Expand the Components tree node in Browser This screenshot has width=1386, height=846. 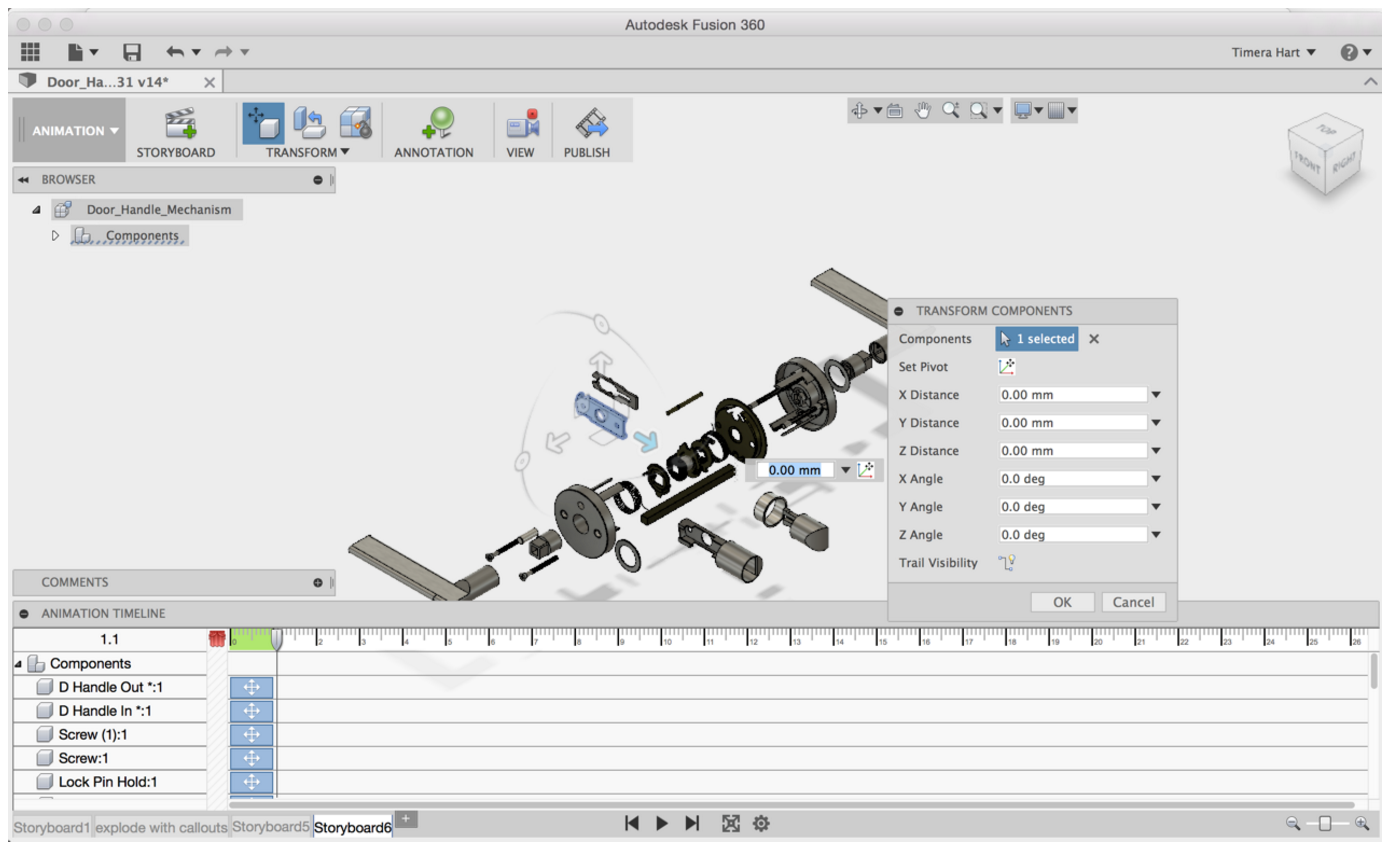tap(56, 236)
